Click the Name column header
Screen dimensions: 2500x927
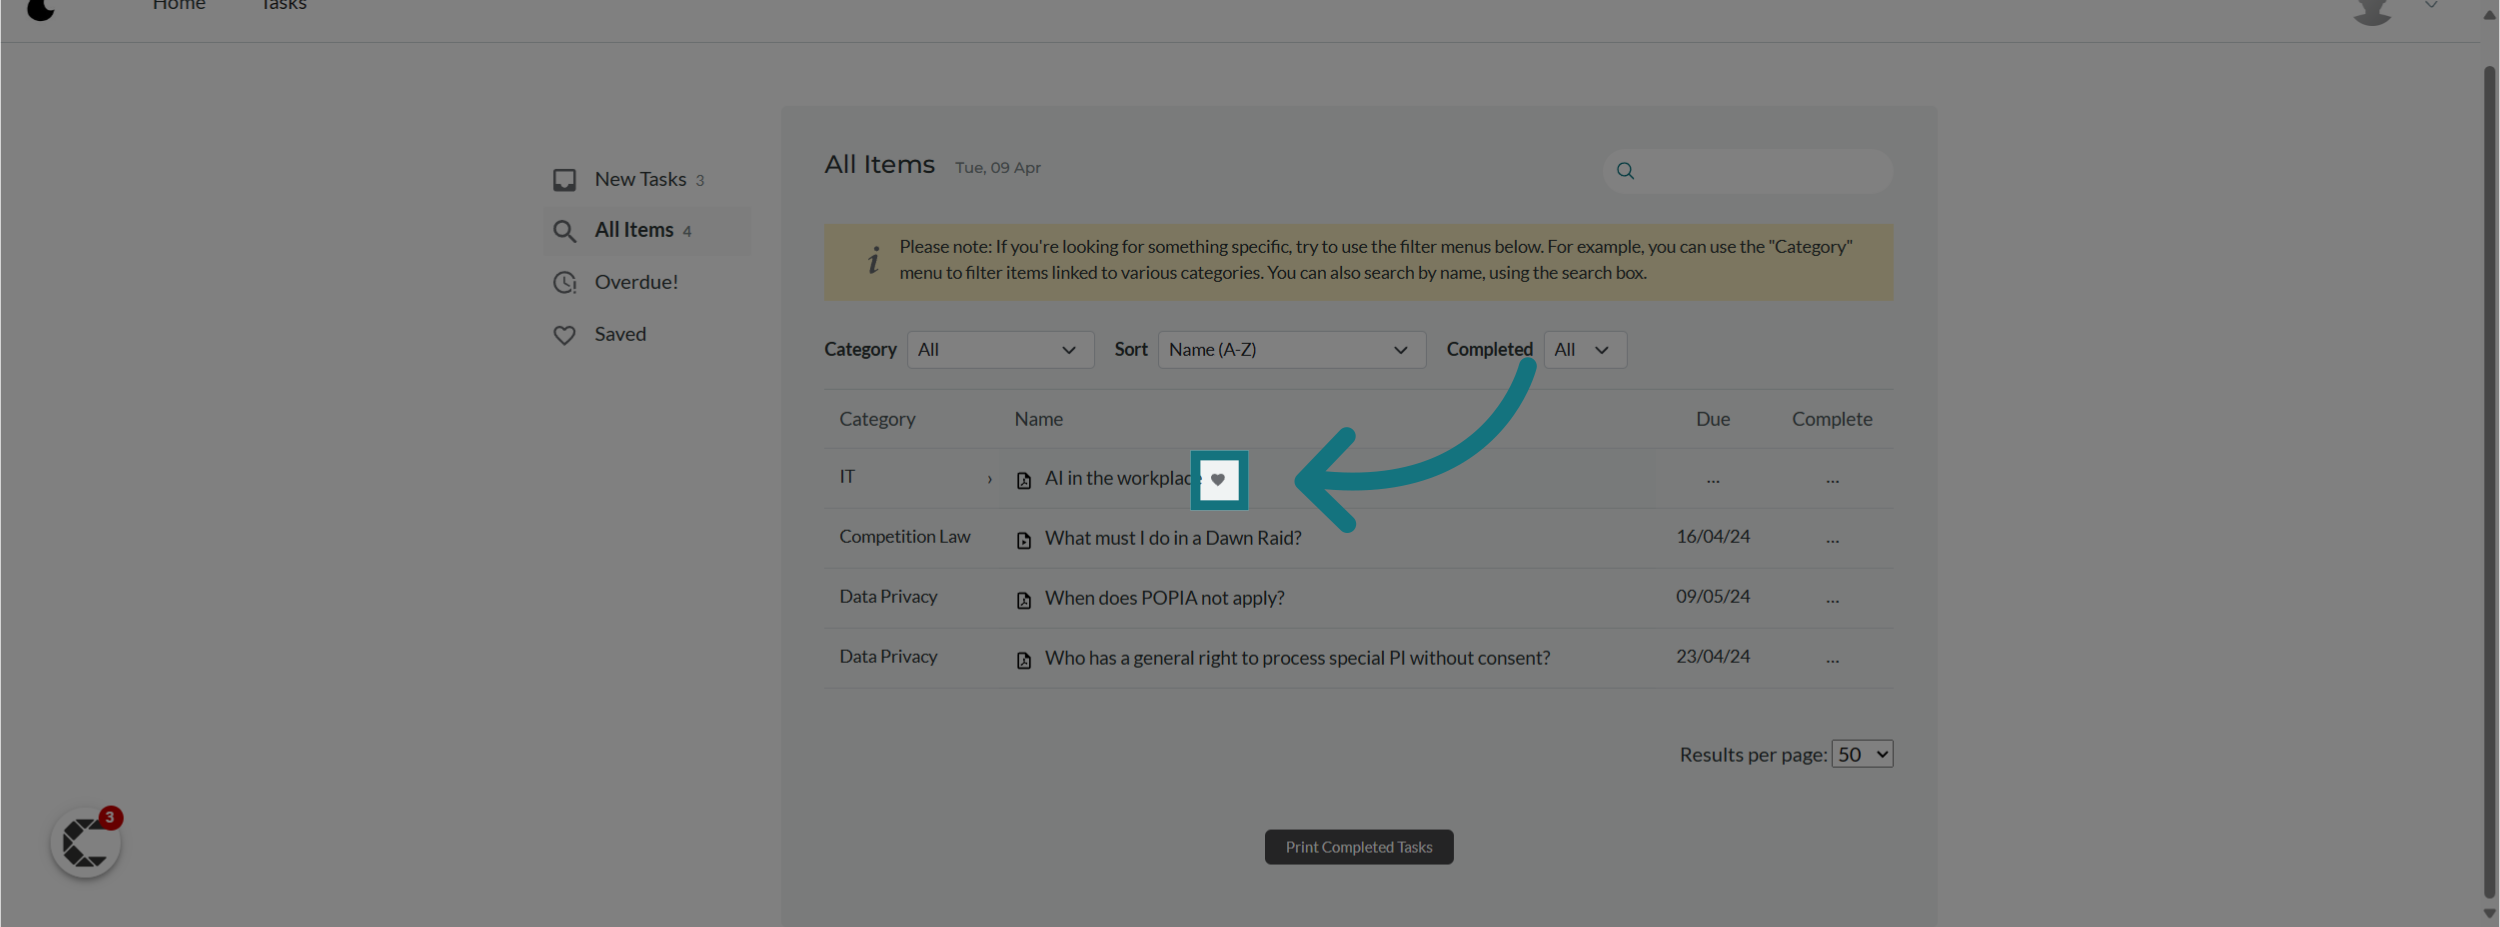(x=1038, y=419)
